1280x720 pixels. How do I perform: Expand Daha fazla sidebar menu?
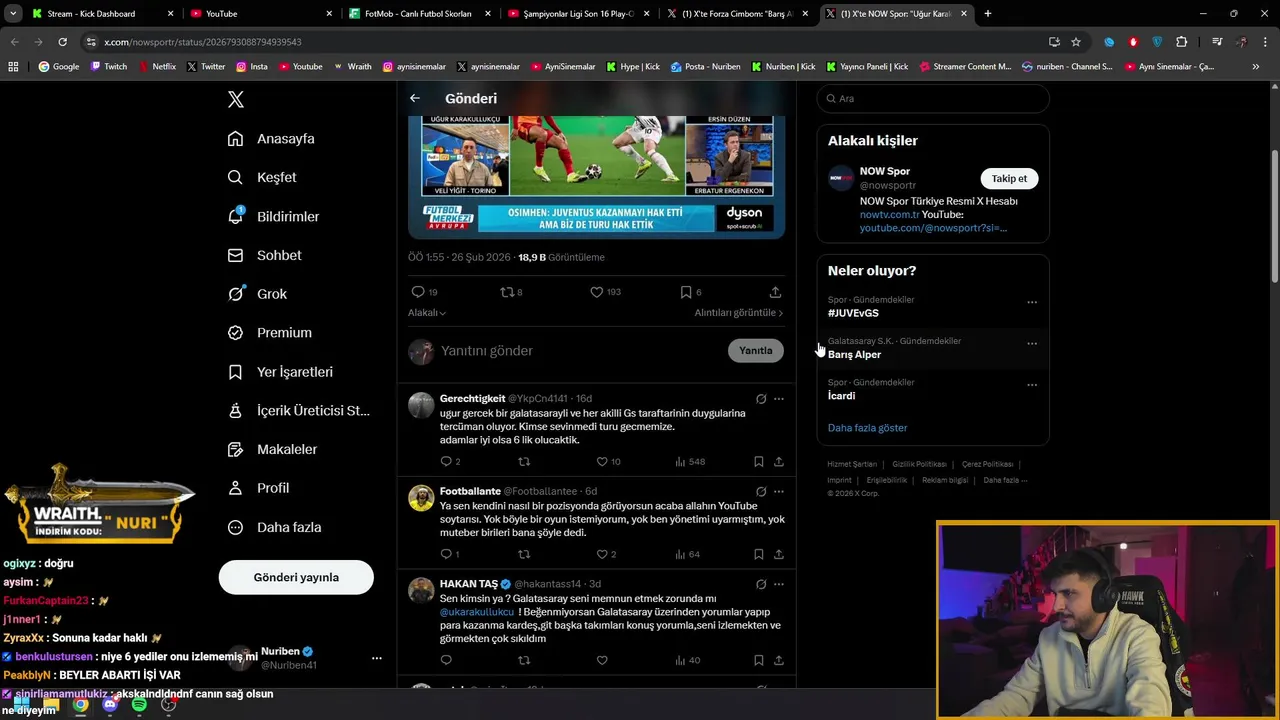[x=274, y=527]
